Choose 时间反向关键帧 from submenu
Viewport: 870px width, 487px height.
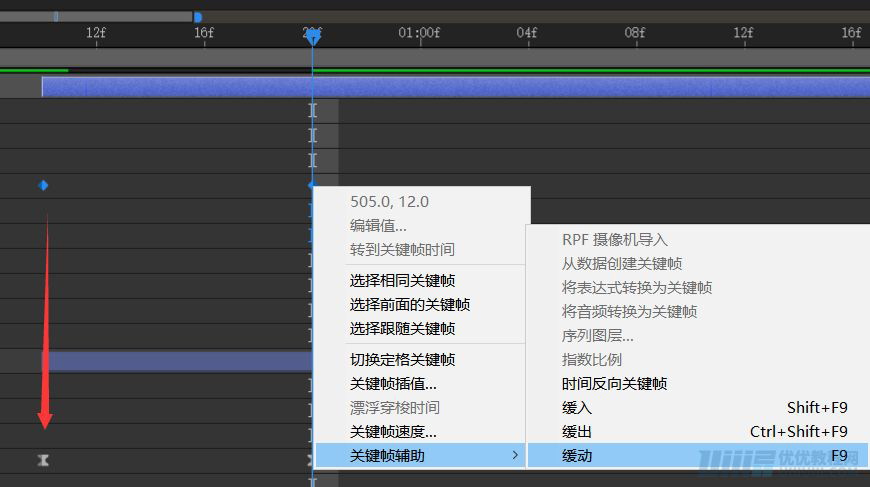[614, 384]
